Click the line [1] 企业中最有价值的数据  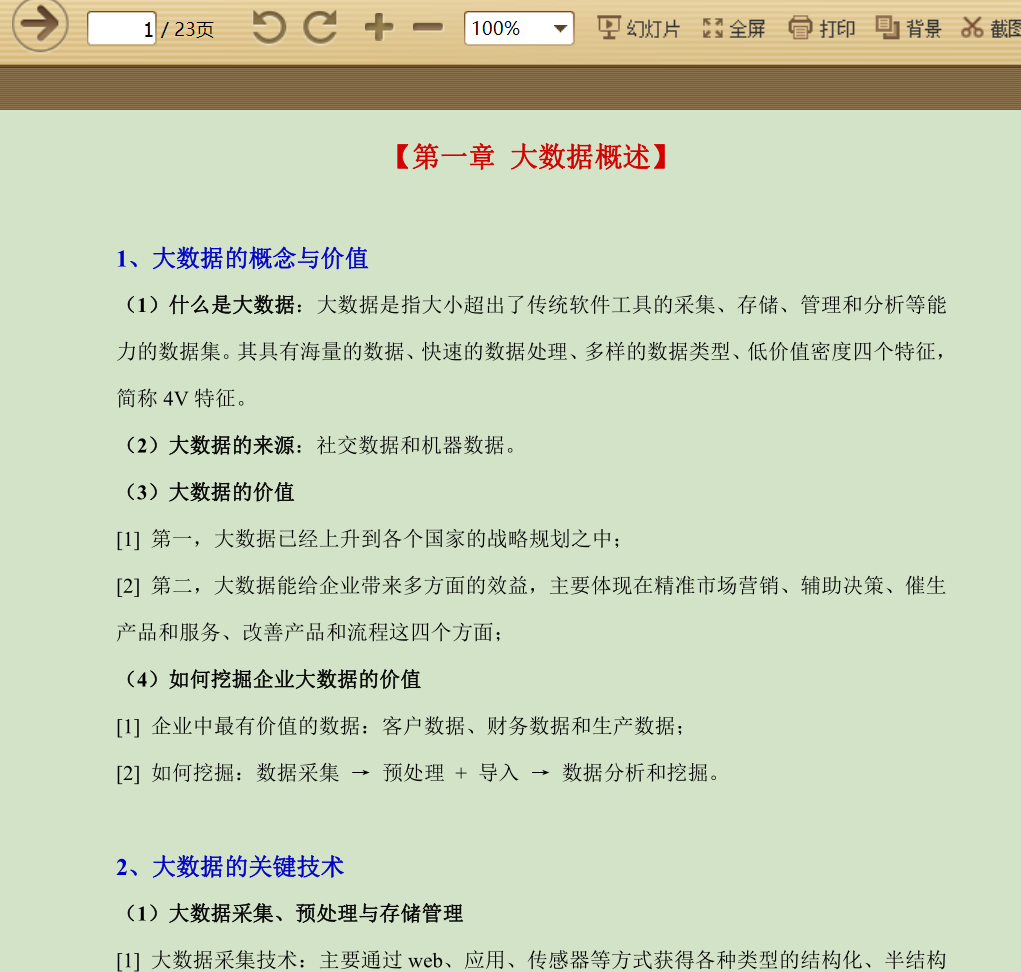point(400,727)
